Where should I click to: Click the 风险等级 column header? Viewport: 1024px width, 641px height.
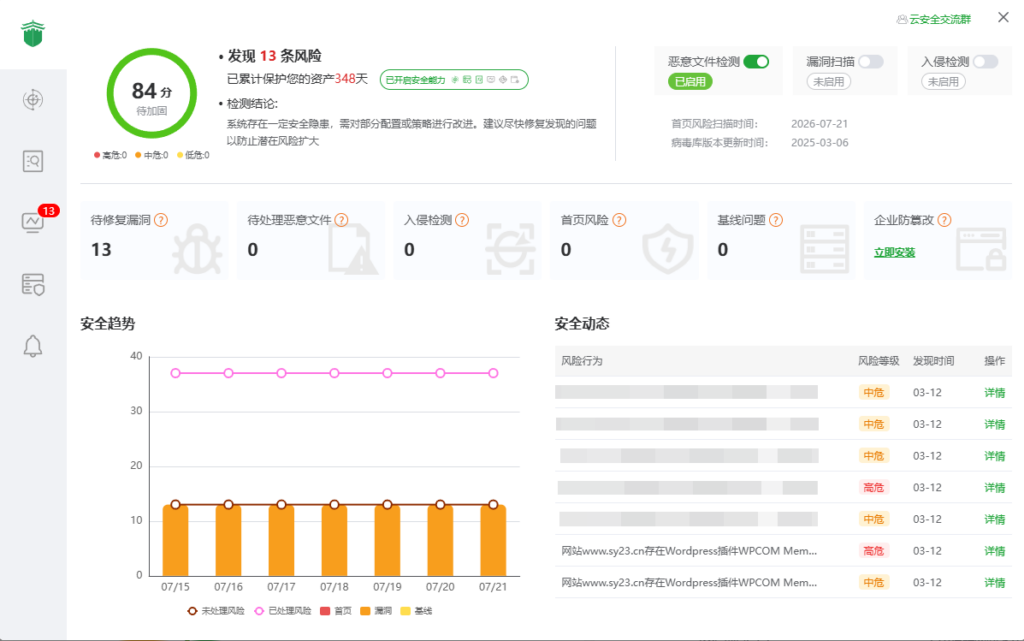[878, 361]
